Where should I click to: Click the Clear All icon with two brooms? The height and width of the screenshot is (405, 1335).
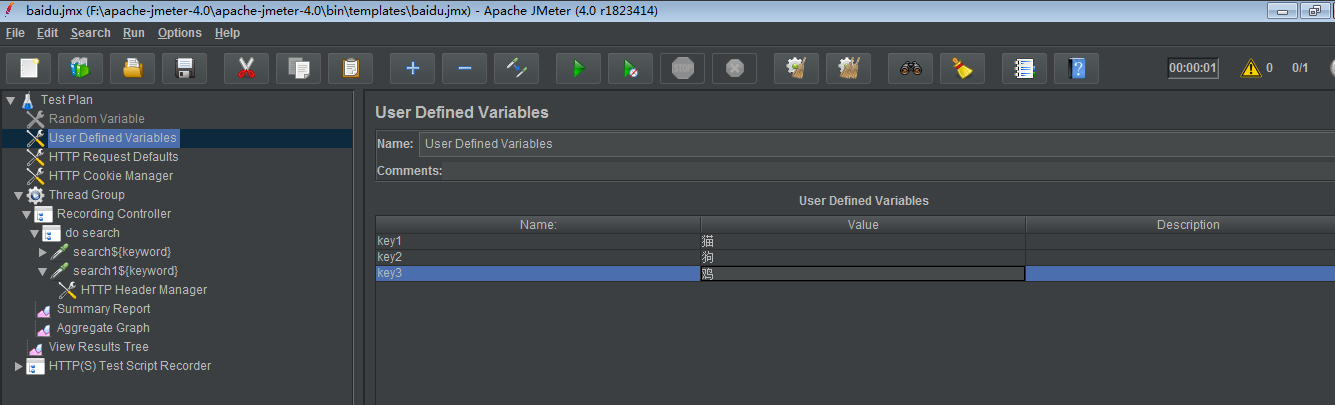[848, 68]
